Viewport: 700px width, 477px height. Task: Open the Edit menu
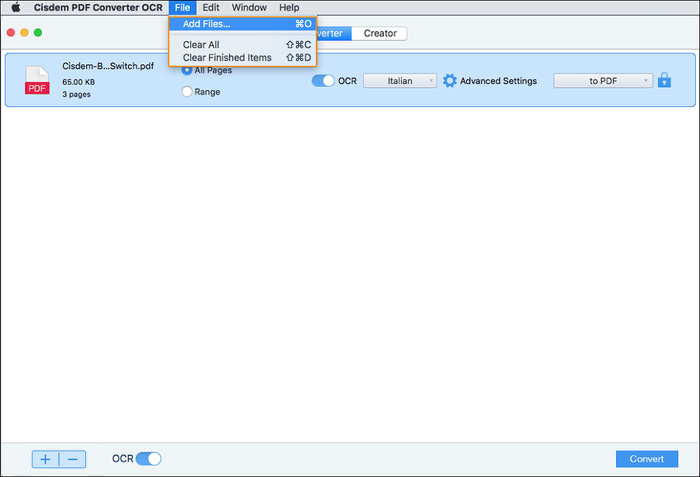point(211,7)
